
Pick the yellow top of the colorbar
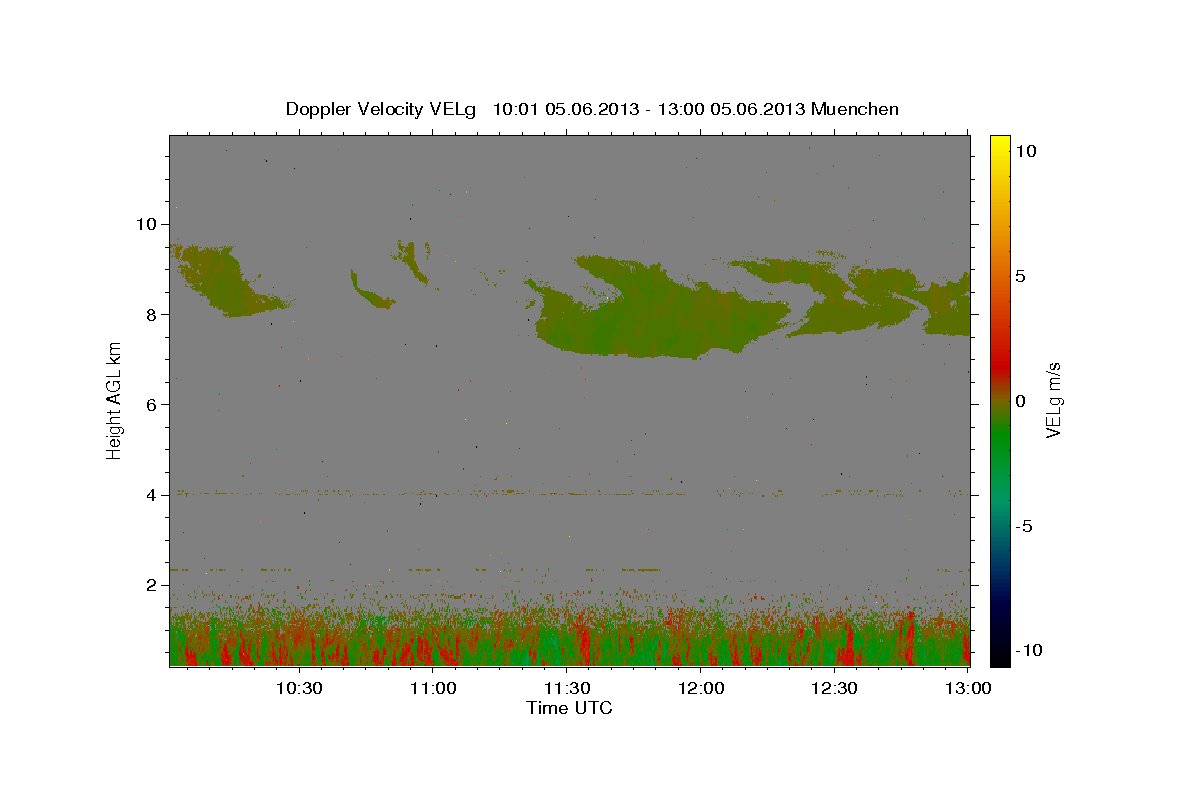[999, 145]
